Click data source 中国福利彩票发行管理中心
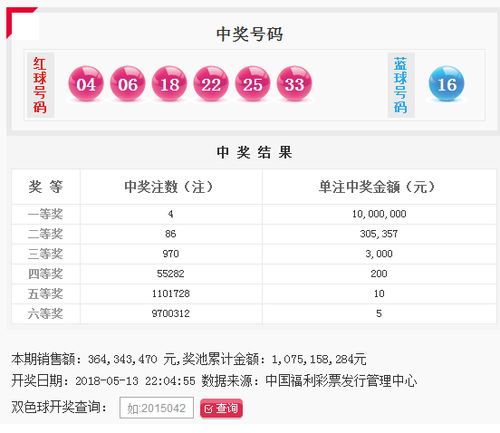 click(341, 381)
